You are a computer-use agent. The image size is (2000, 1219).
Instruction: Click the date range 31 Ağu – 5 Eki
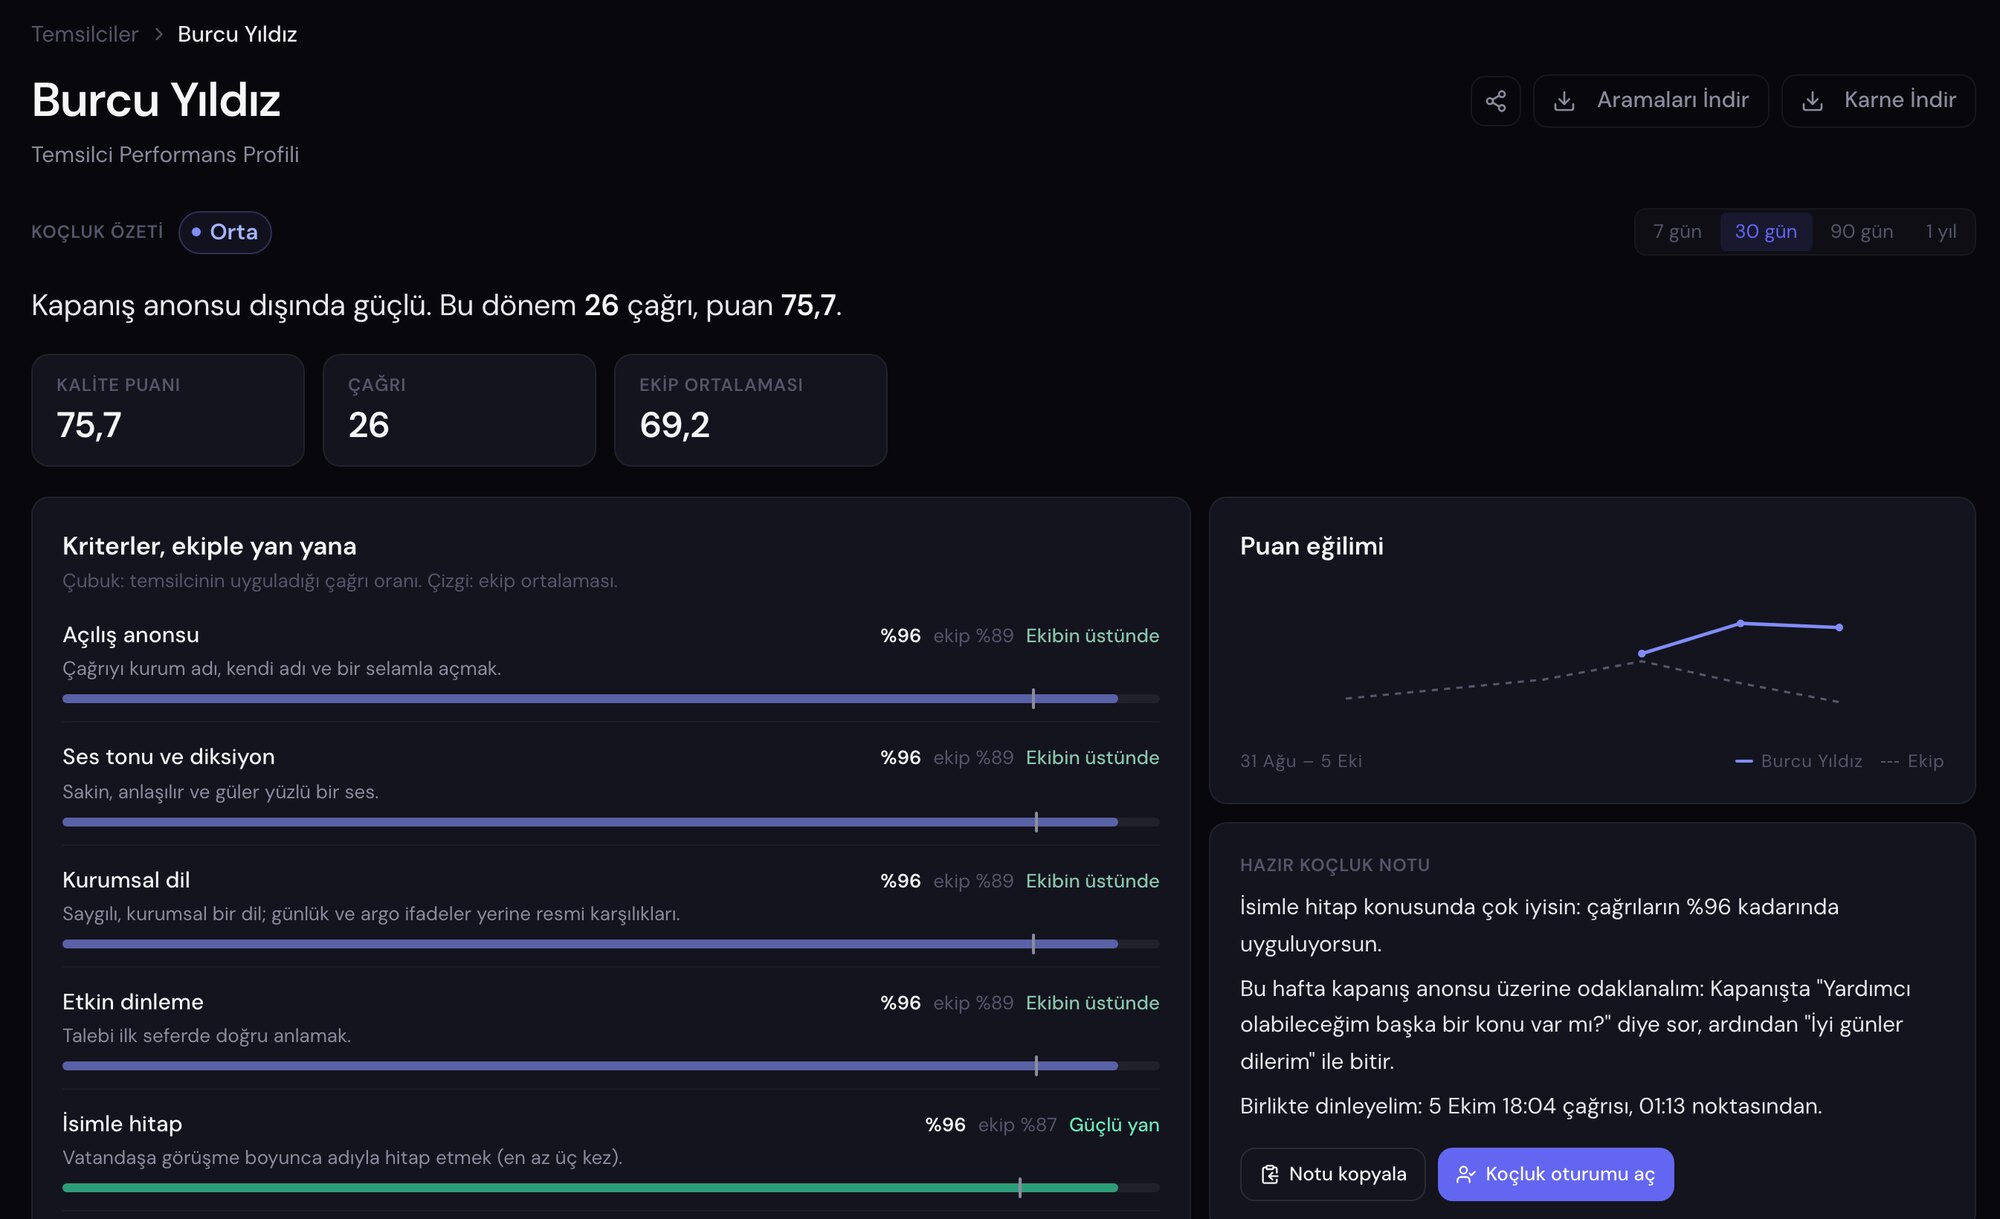click(1301, 761)
